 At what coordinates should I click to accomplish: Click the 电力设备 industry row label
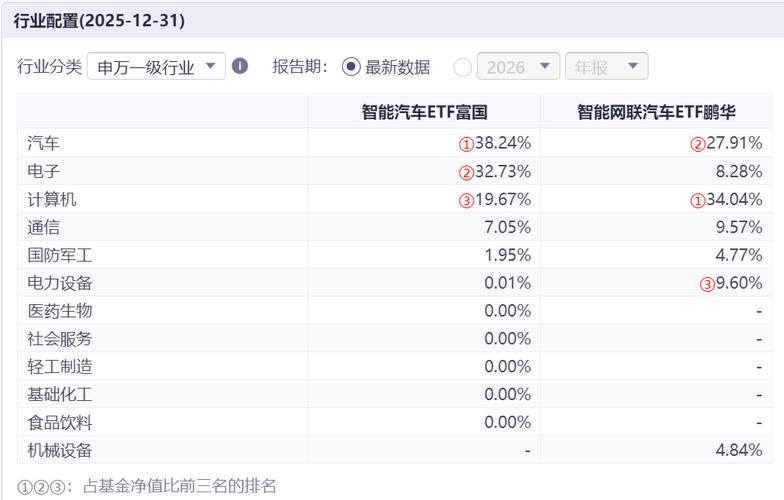(60, 283)
